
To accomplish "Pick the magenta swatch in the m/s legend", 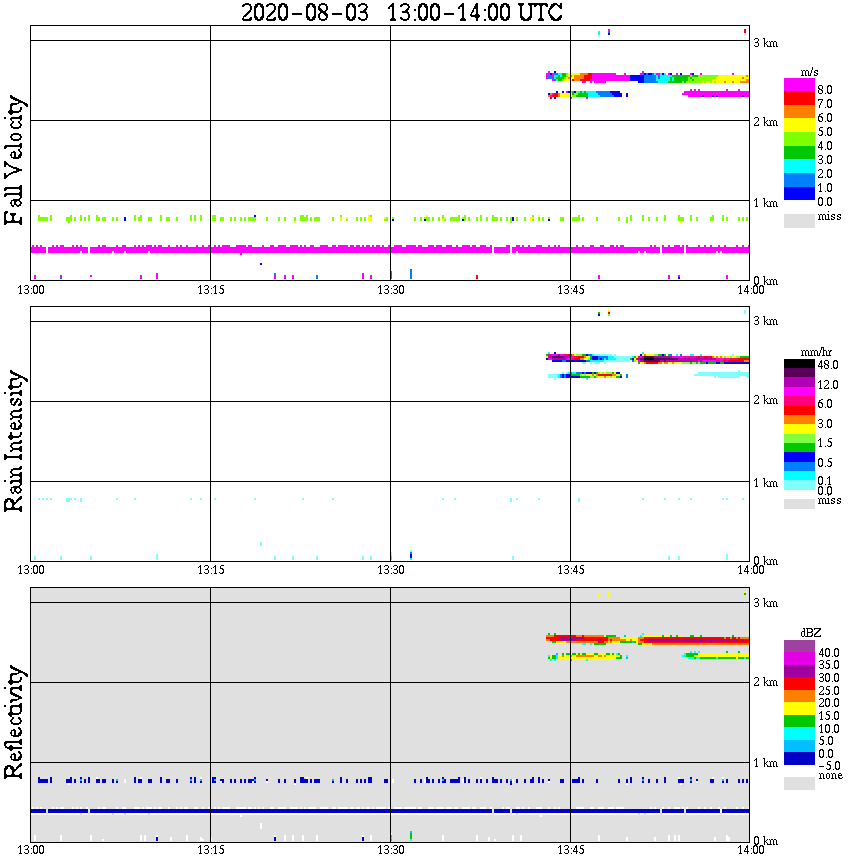I will [799, 85].
